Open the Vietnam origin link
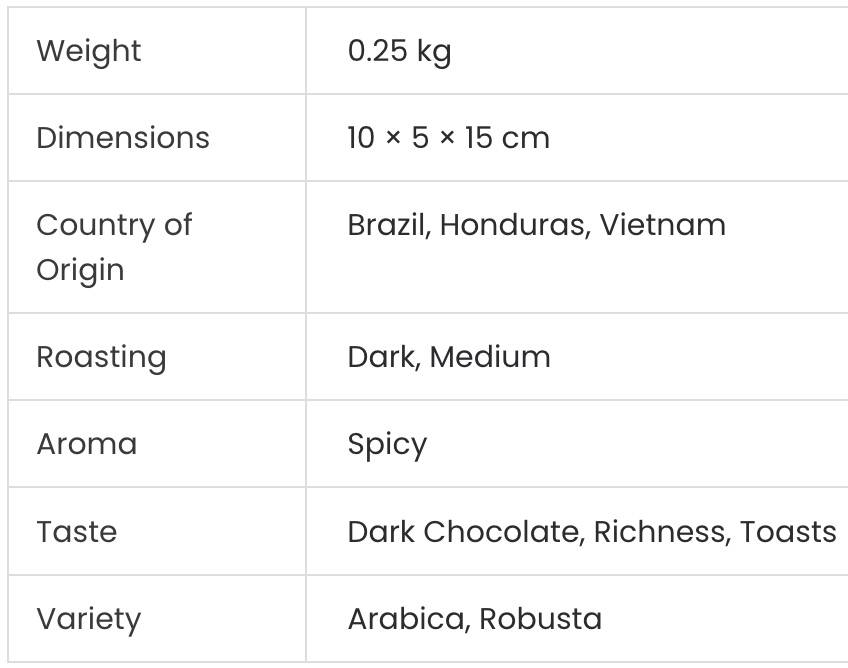848x668 pixels. click(663, 225)
